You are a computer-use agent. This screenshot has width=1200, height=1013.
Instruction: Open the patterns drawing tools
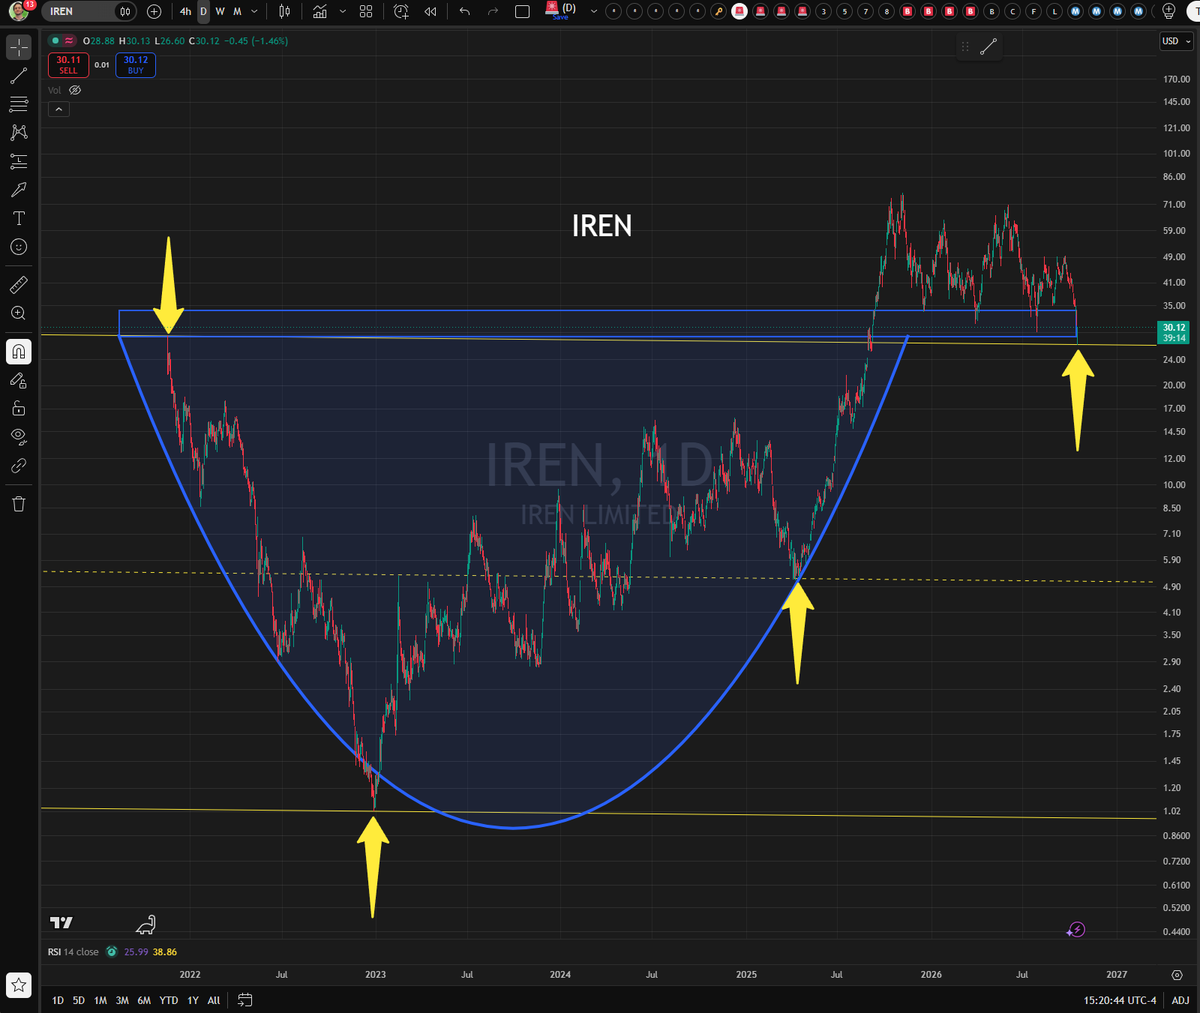19,132
